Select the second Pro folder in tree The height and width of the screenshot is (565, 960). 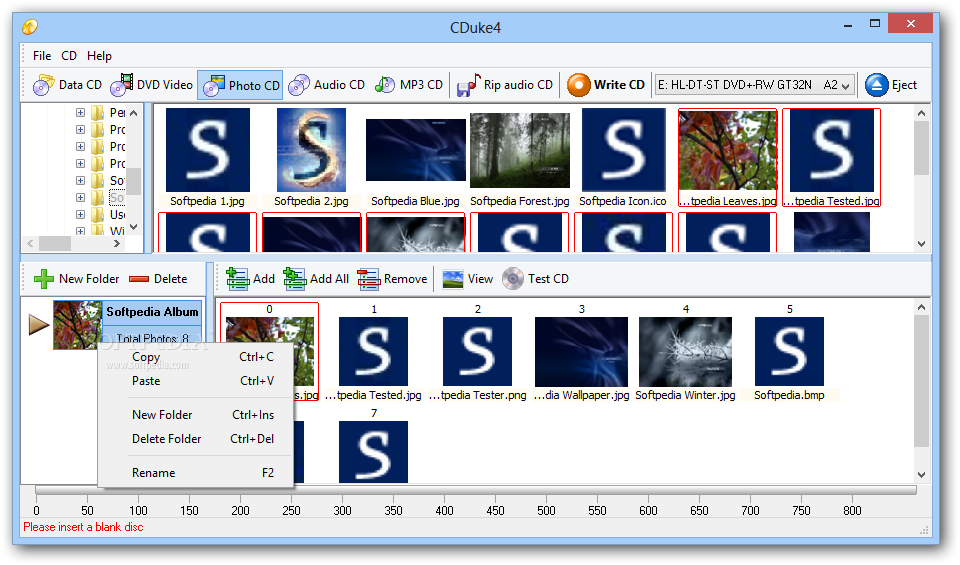(x=117, y=147)
